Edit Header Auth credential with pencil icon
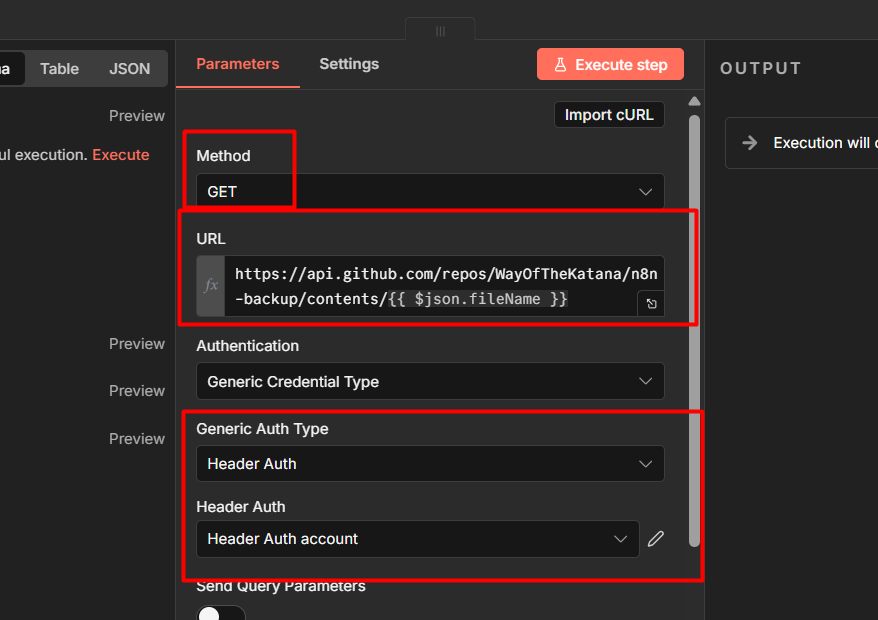This screenshot has height=620, width=878. (x=655, y=539)
